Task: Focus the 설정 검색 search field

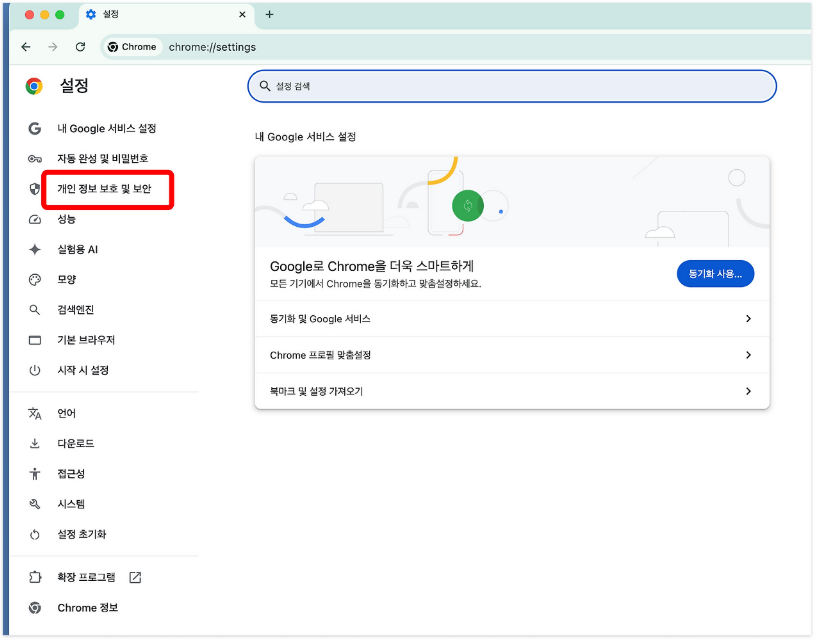Action: click(x=512, y=86)
